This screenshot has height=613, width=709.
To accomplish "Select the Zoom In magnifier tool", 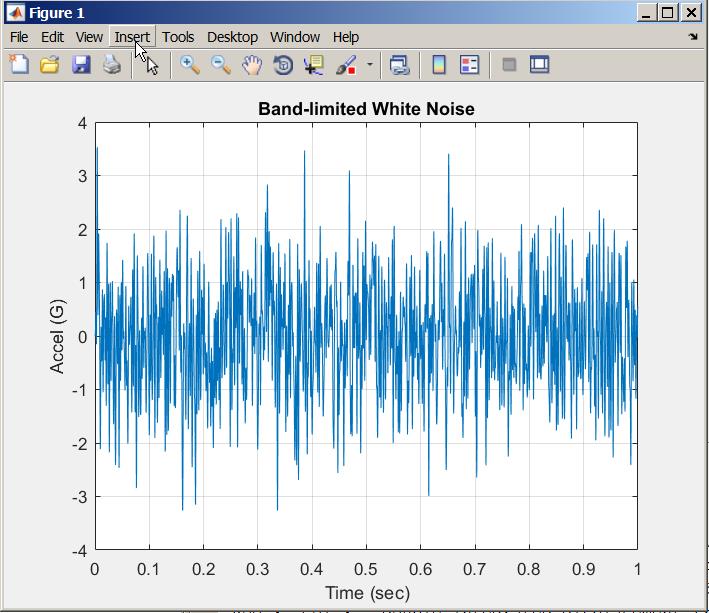I will (x=190, y=65).
